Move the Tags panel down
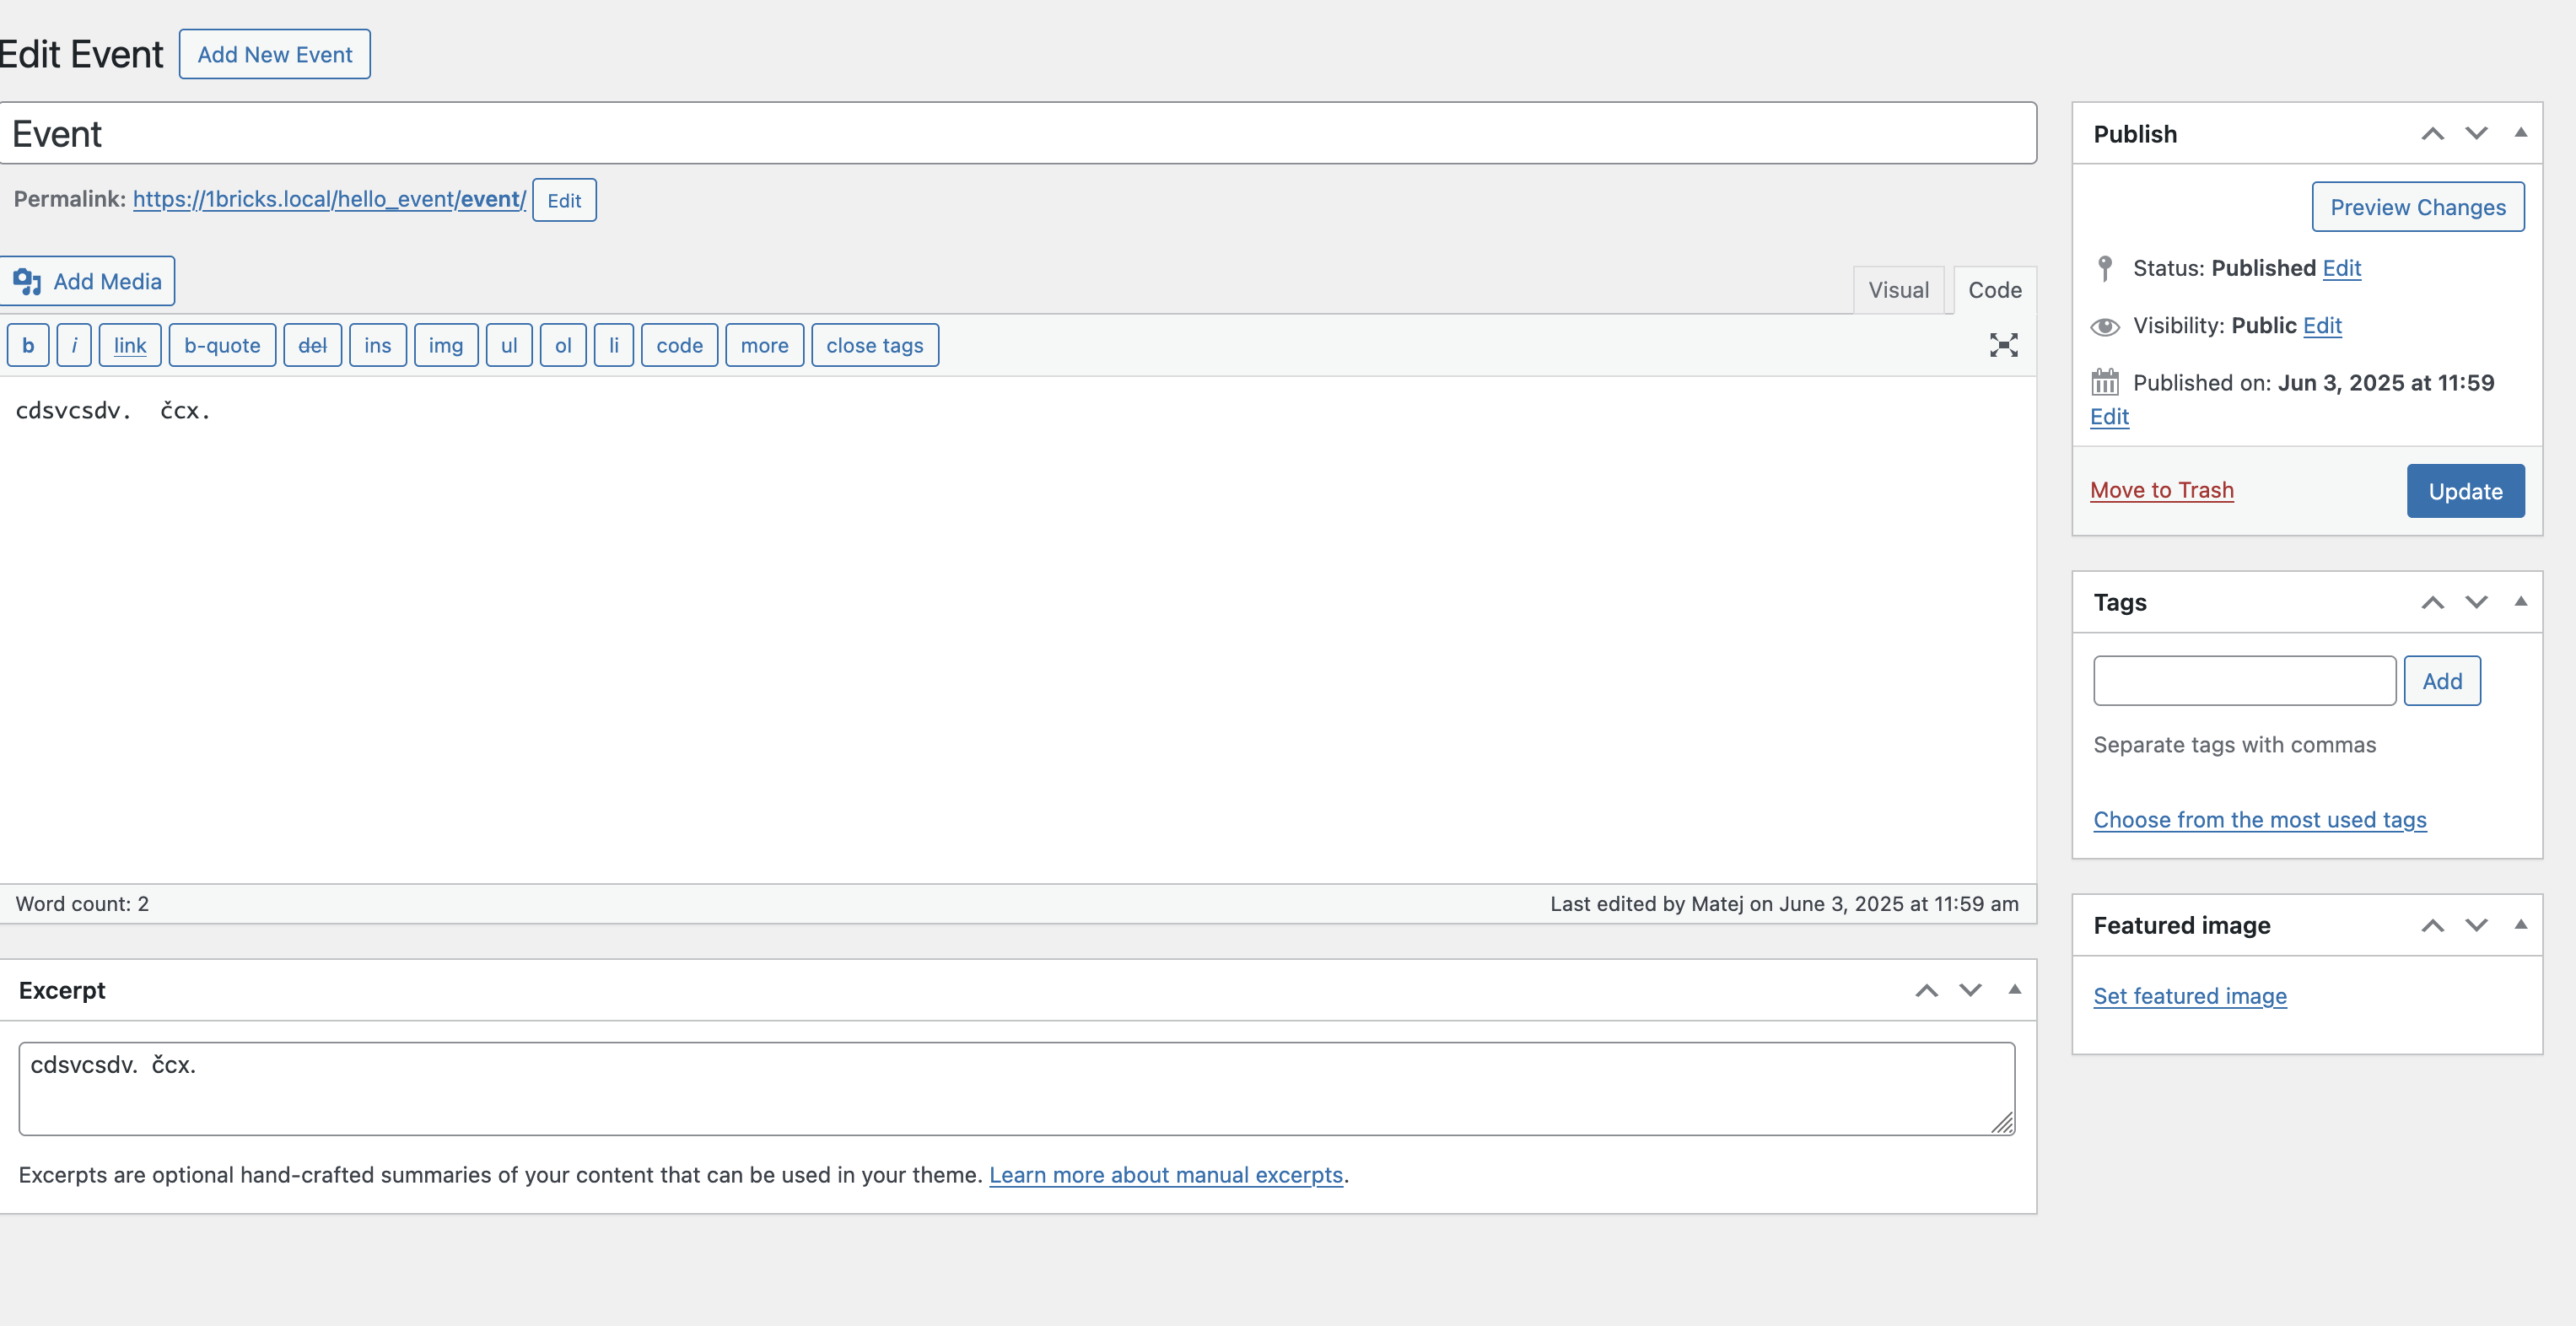Screen dimensions: 2576x1326 pos(2477,602)
